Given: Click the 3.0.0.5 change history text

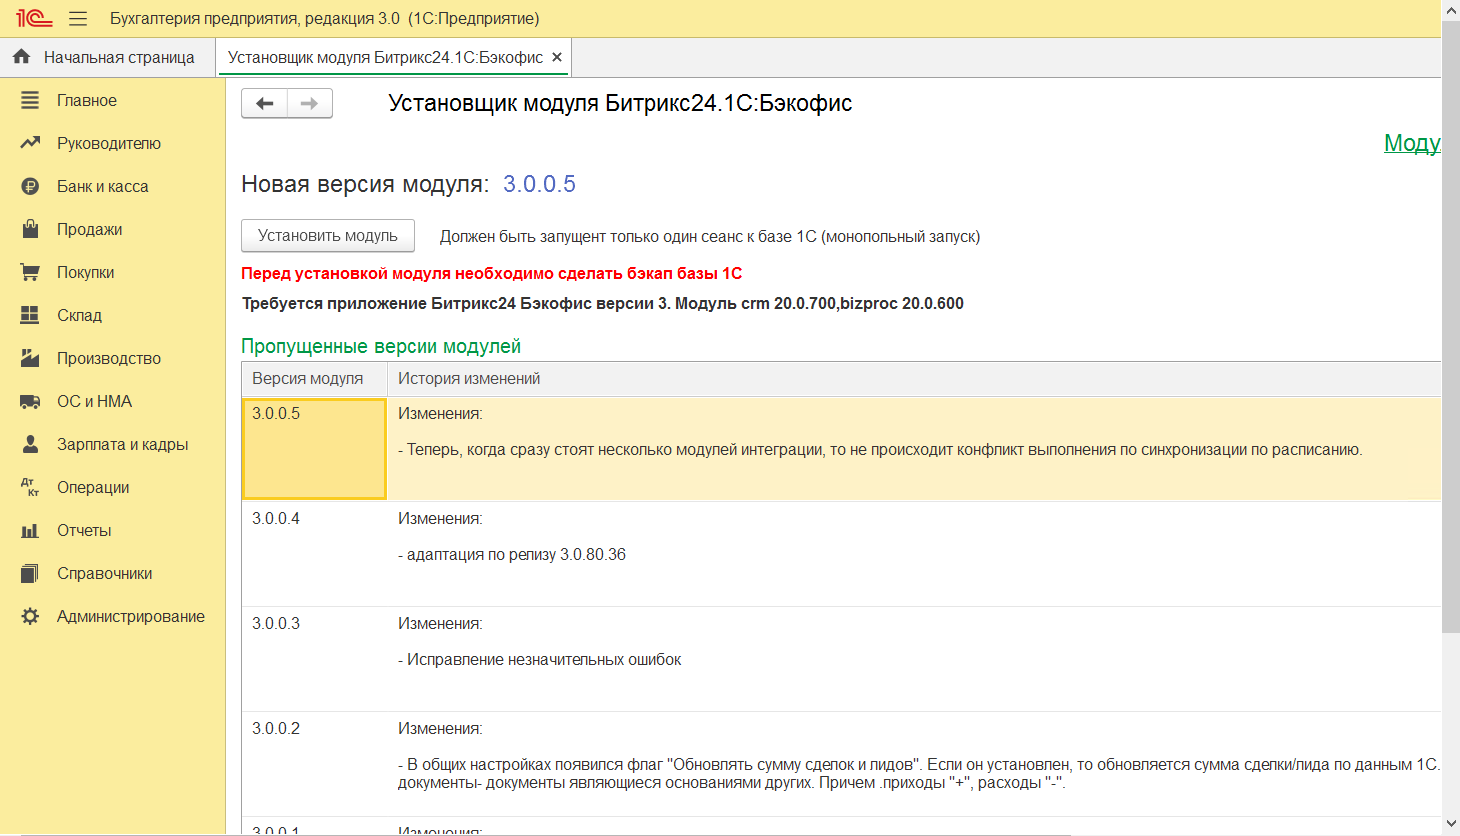Looking at the screenshot, I should click(880, 450).
